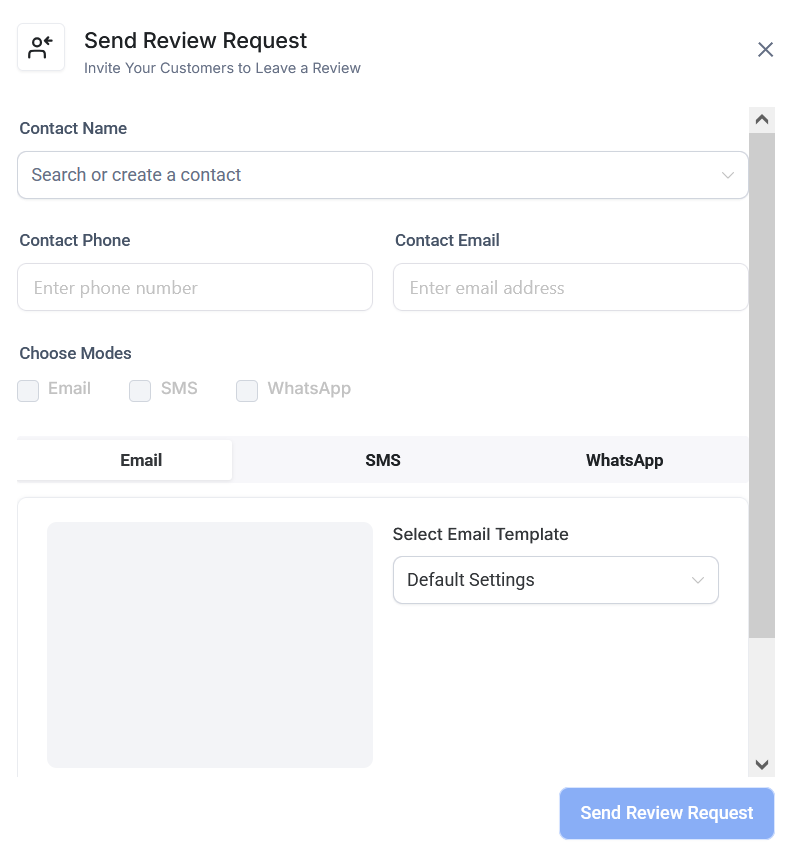Click the chevron in Contact Name field
Viewport: 787px width, 846px height.
pyautogui.click(x=728, y=175)
